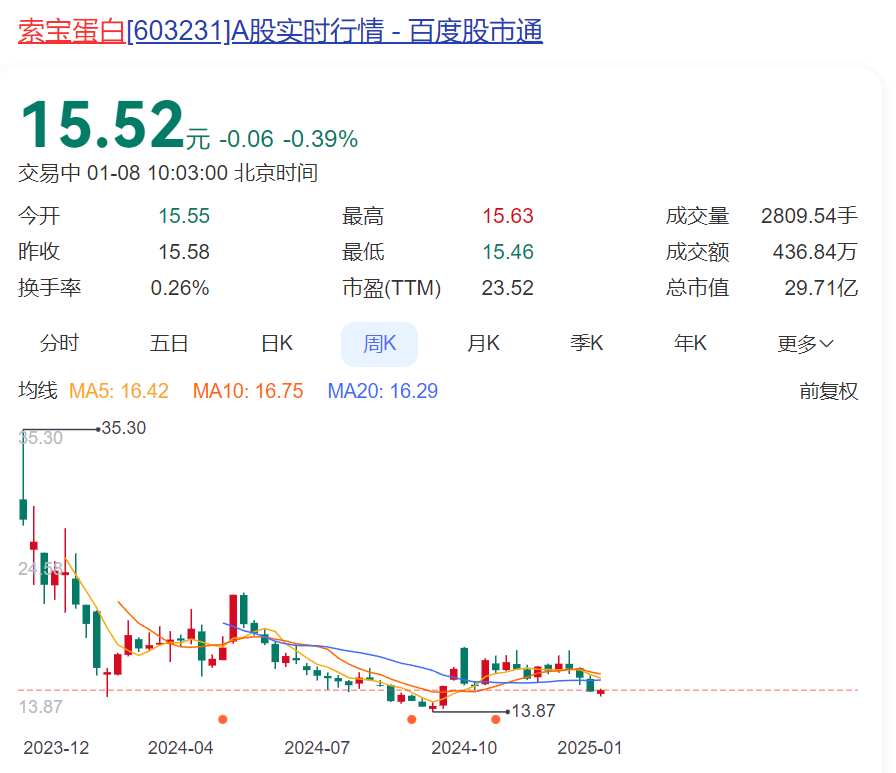Click the MA5: 16.42 indicator label
Image resolution: width=896 pixels, height=773 pixels.
[x=119, y=391]
